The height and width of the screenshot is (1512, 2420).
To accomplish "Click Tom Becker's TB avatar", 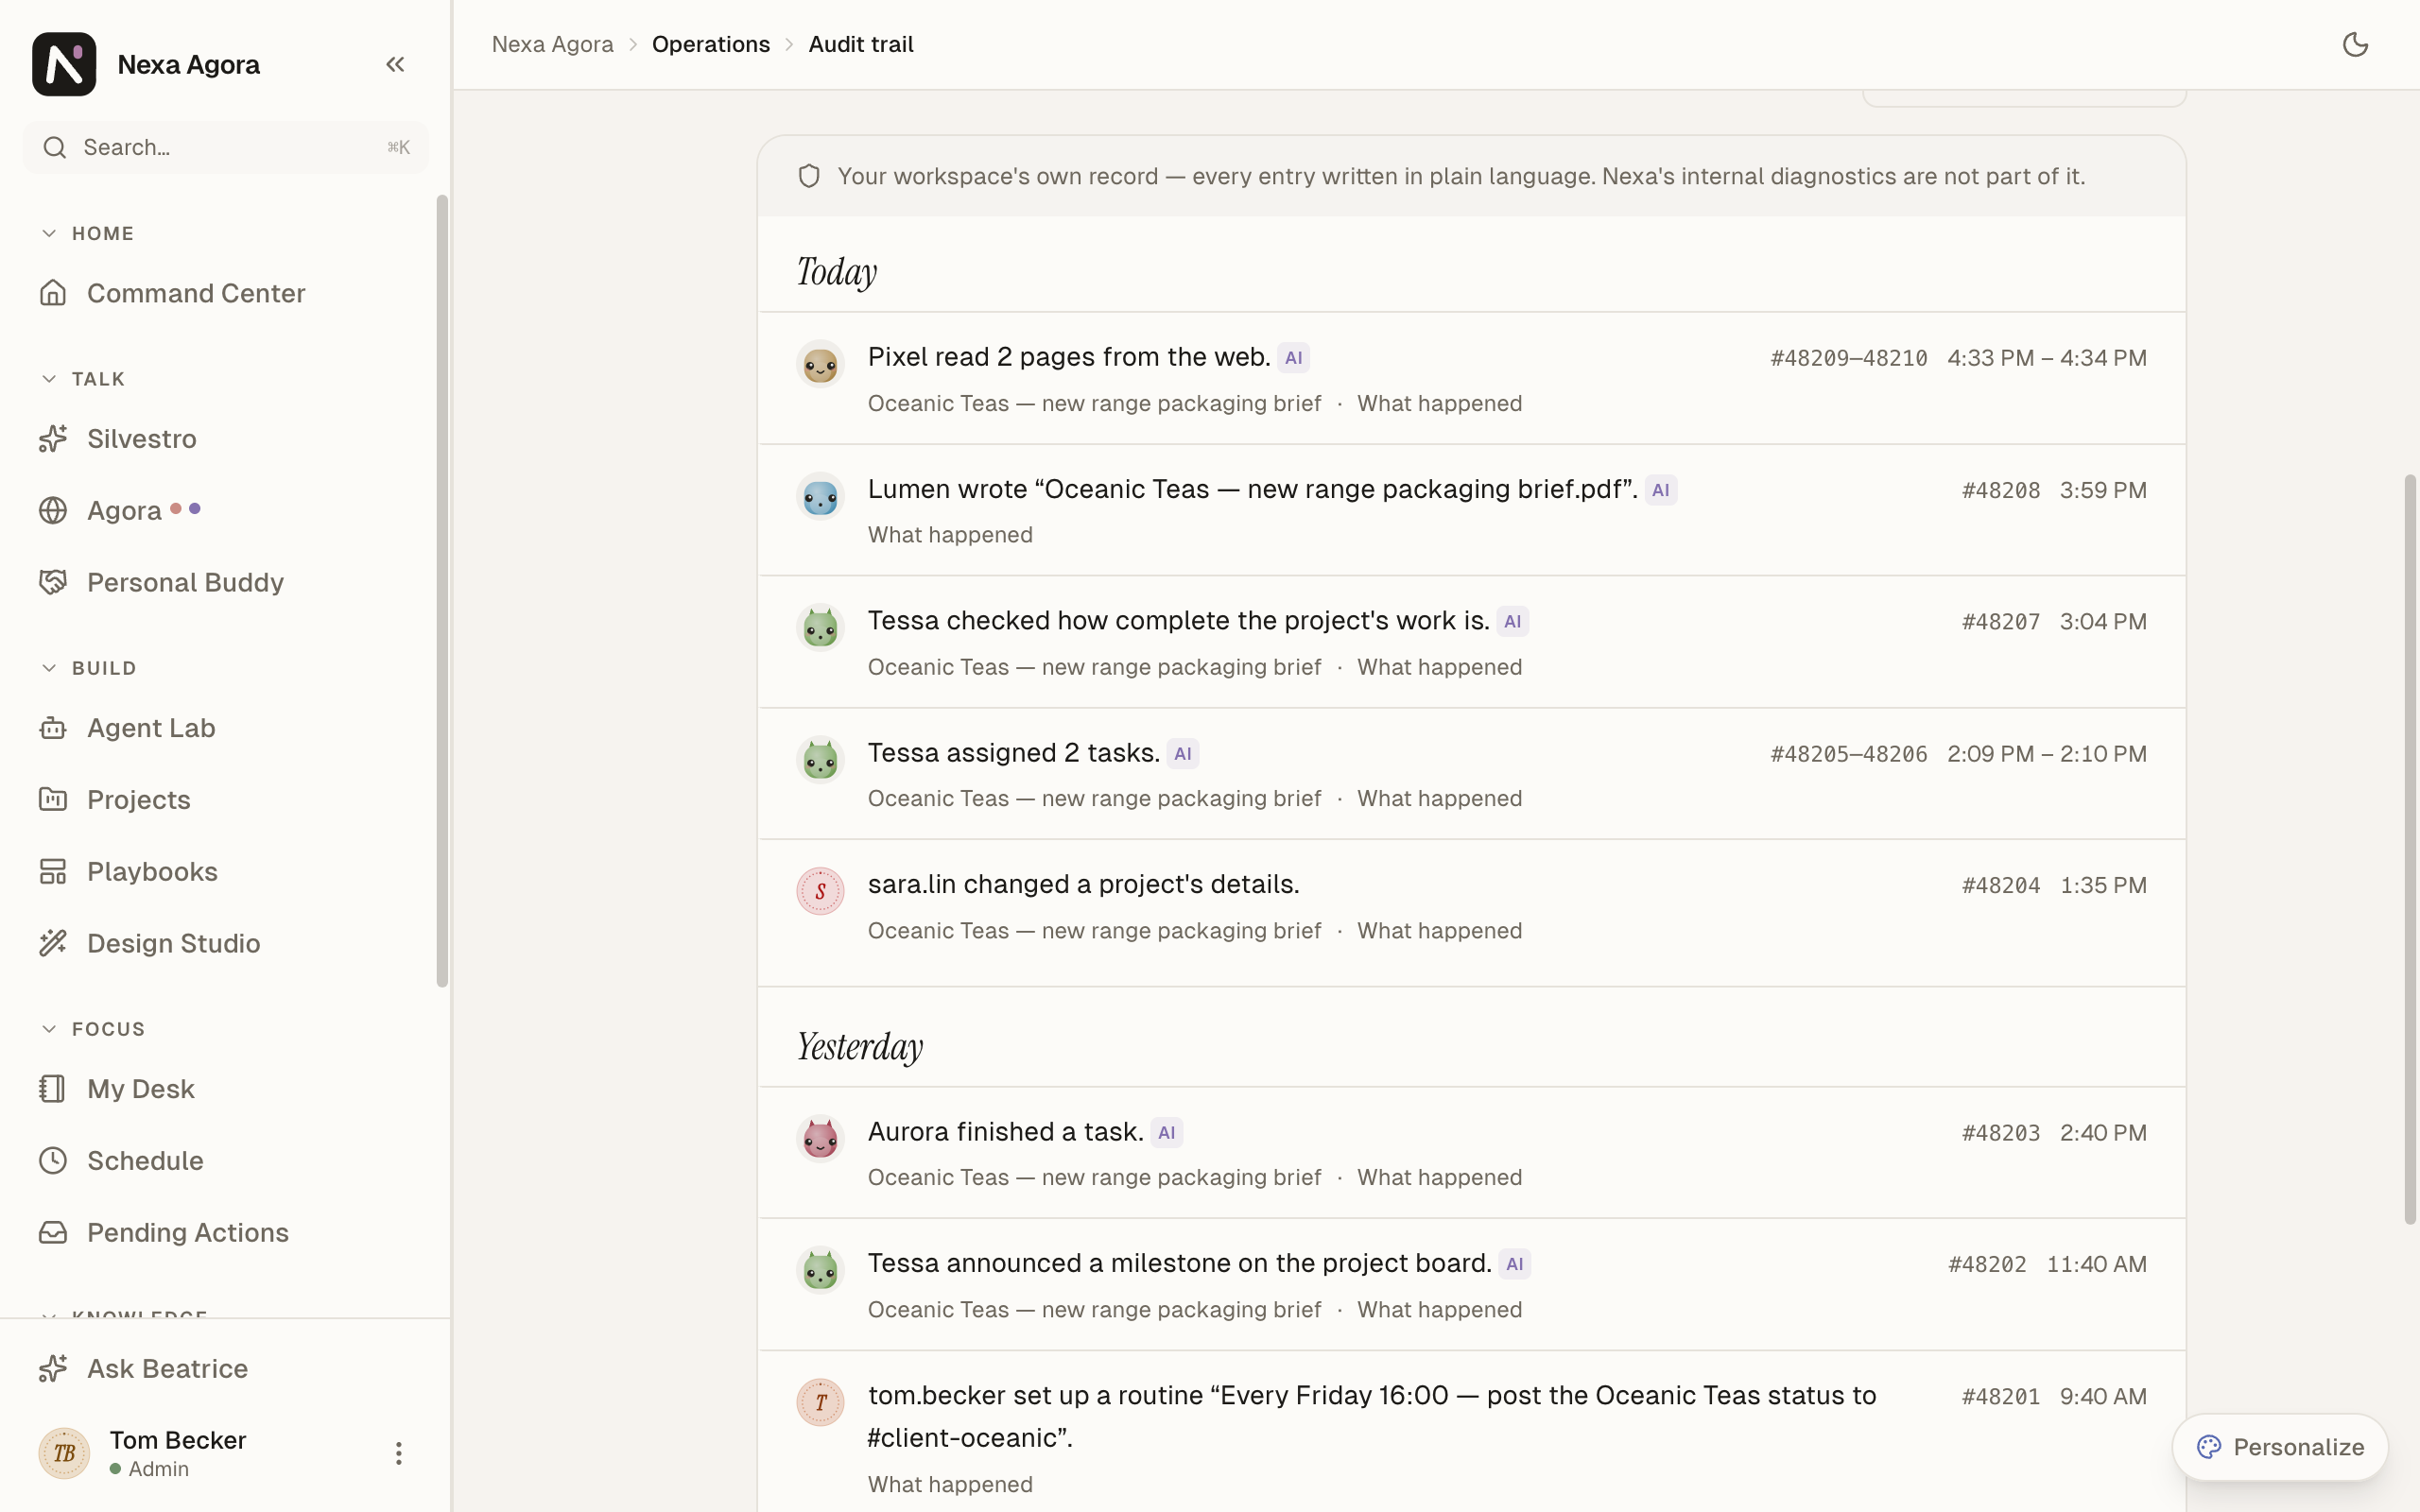I will click(x=64, y=1453).
